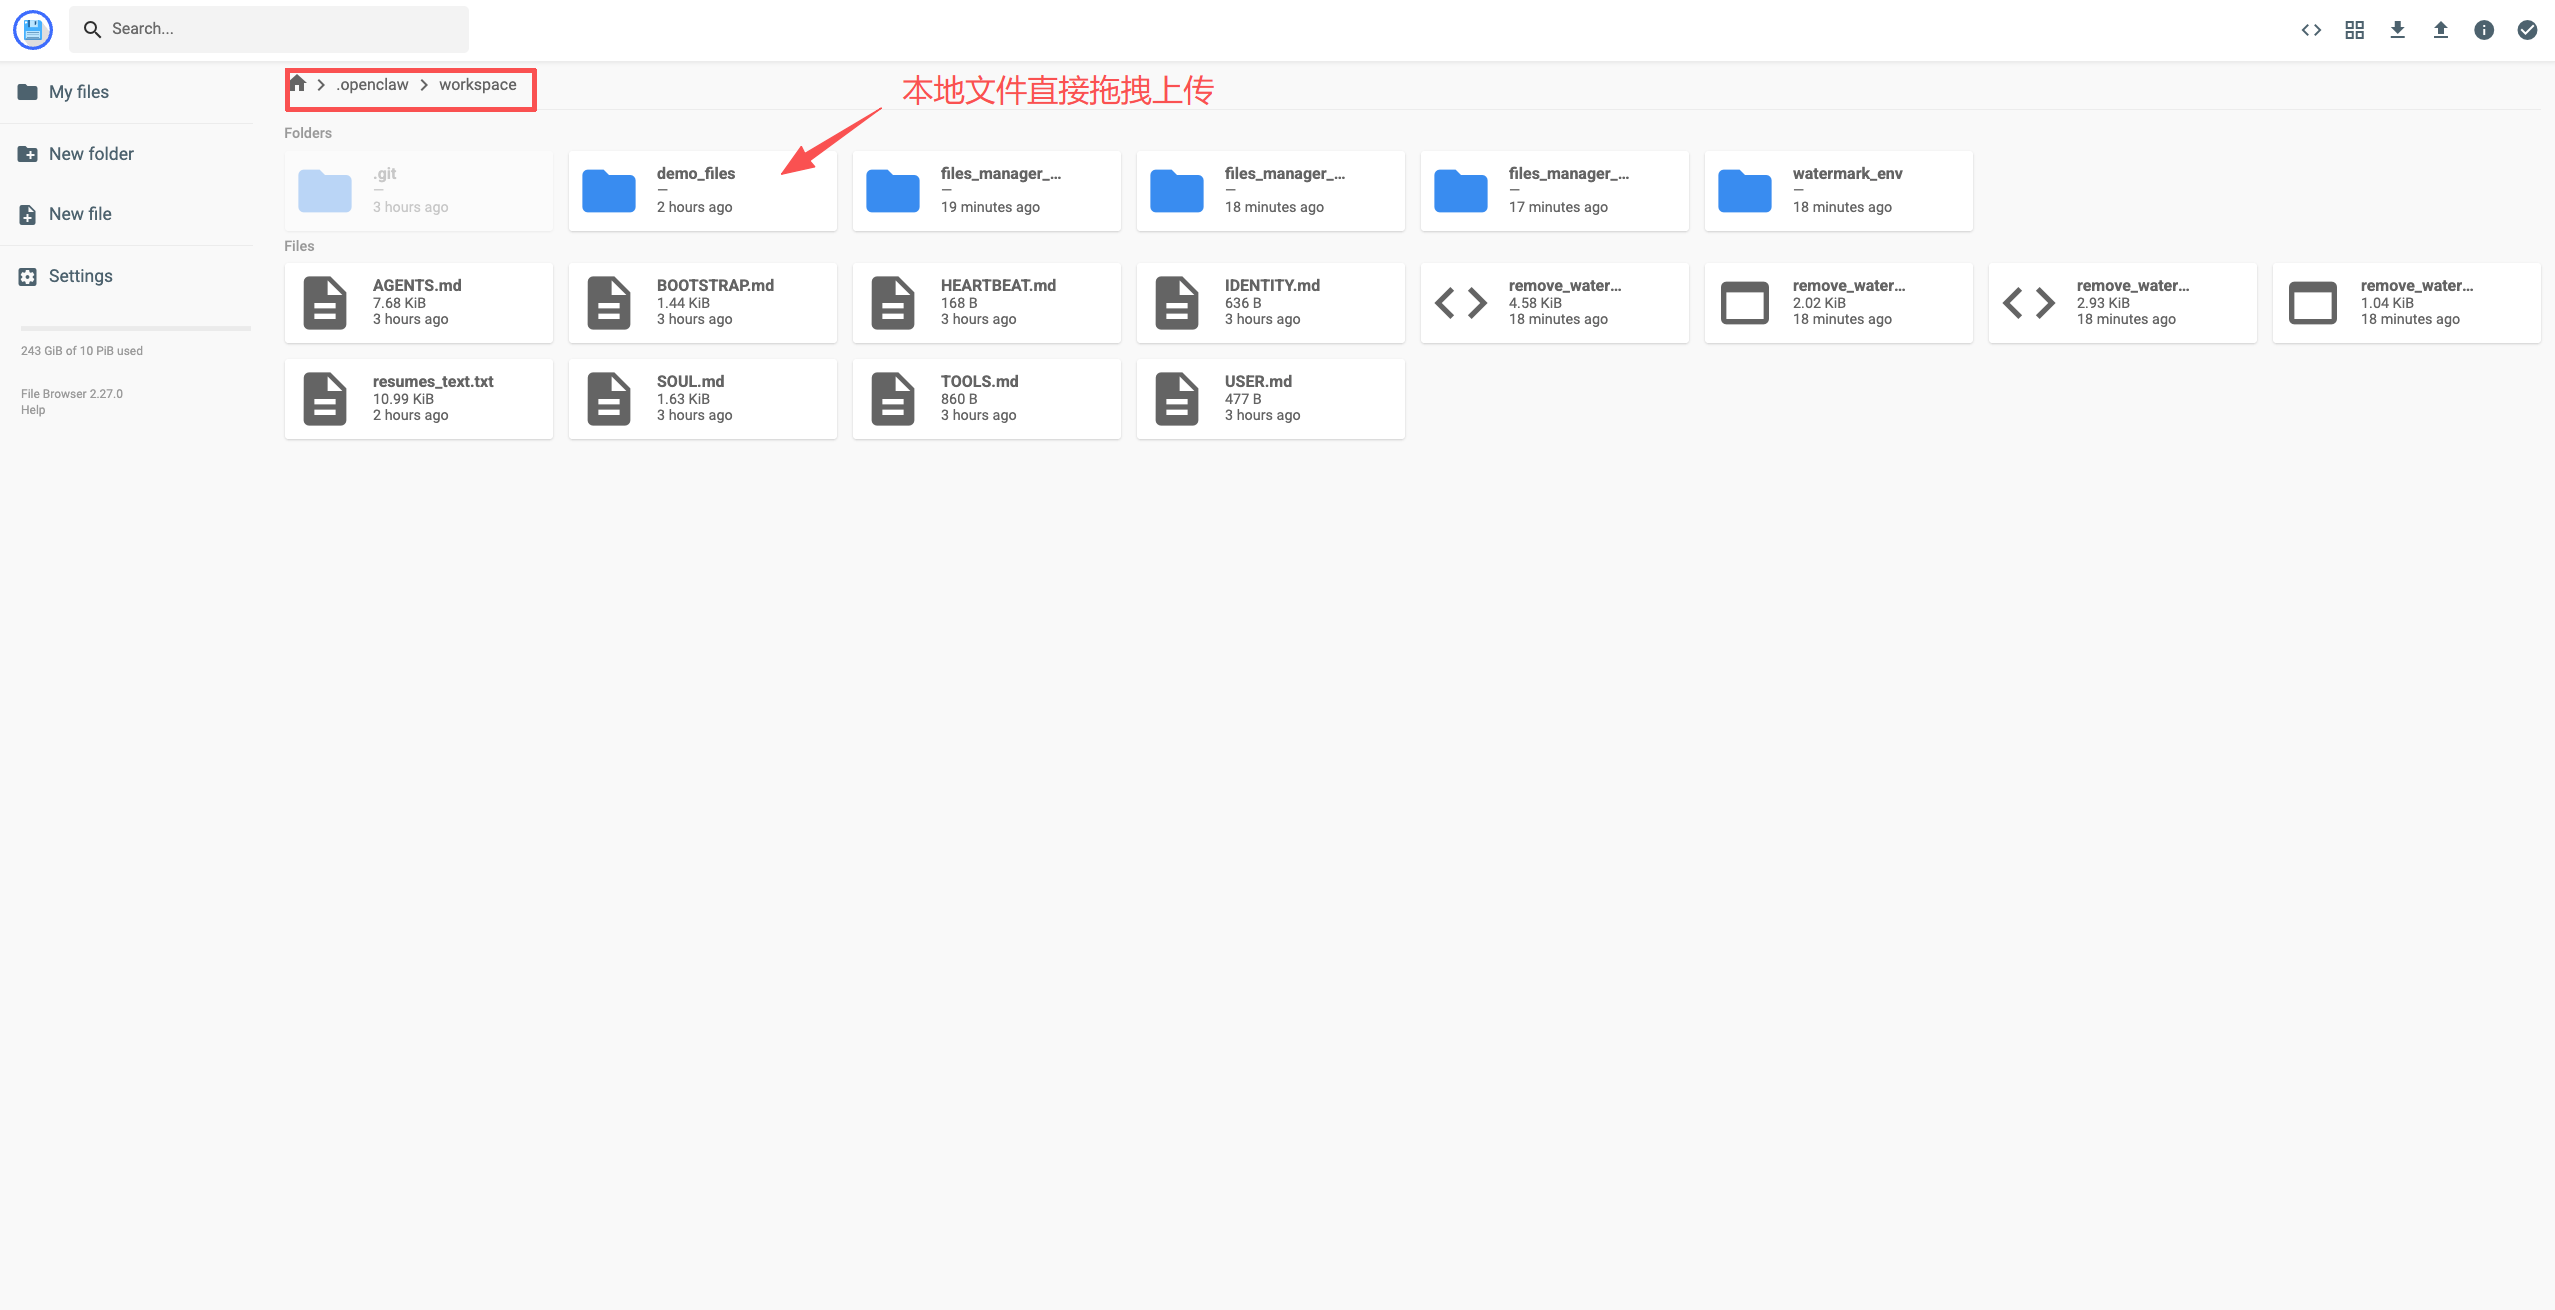The width and height of the screenshot is (2555, 1310).
Task: Navigate to .openclaw breadcrumb
Action: [x=372, y=85]
